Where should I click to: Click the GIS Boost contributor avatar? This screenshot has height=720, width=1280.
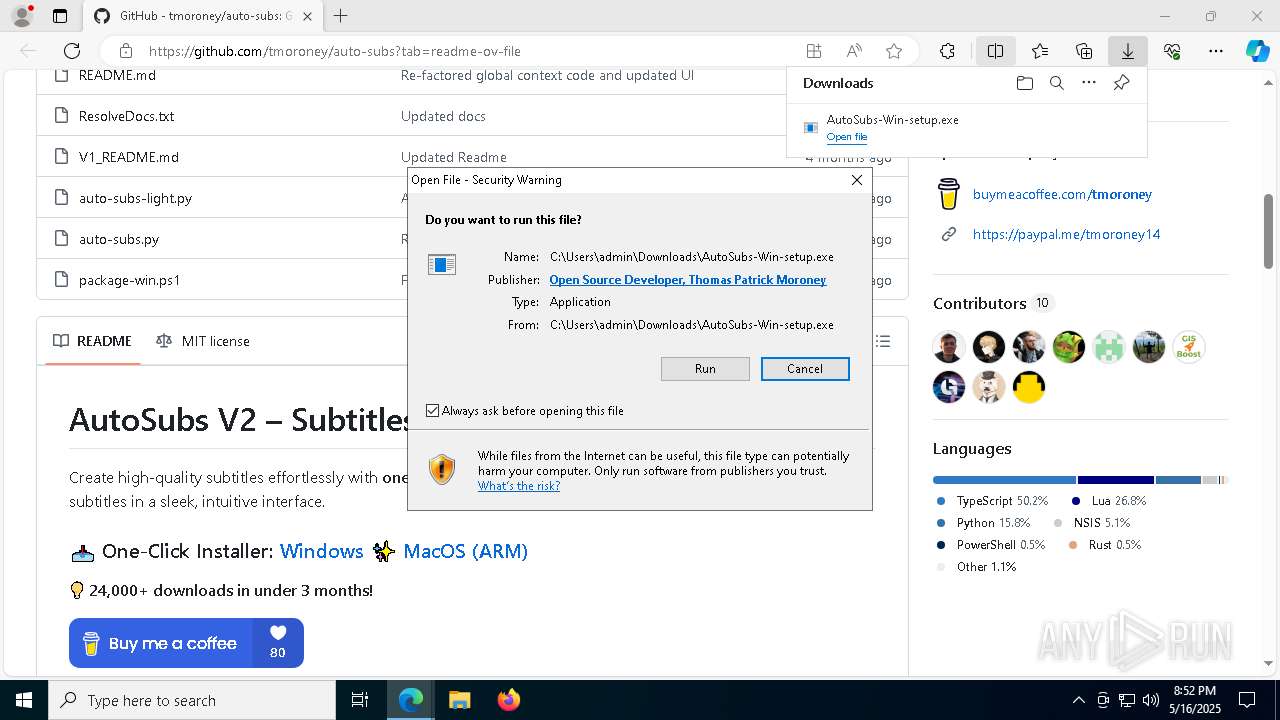coord(1189,347)
